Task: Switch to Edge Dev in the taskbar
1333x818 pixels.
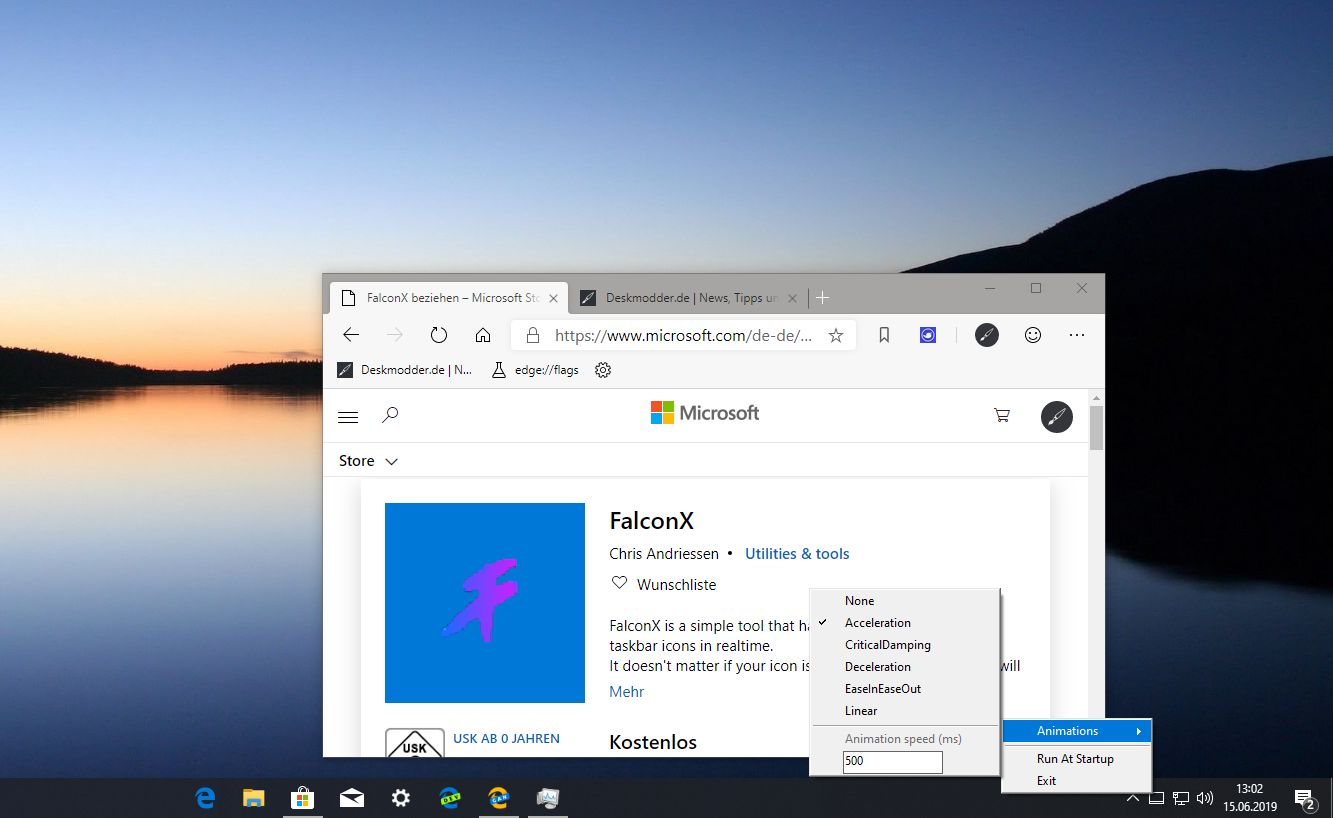Action: click(x=449, y=798)
